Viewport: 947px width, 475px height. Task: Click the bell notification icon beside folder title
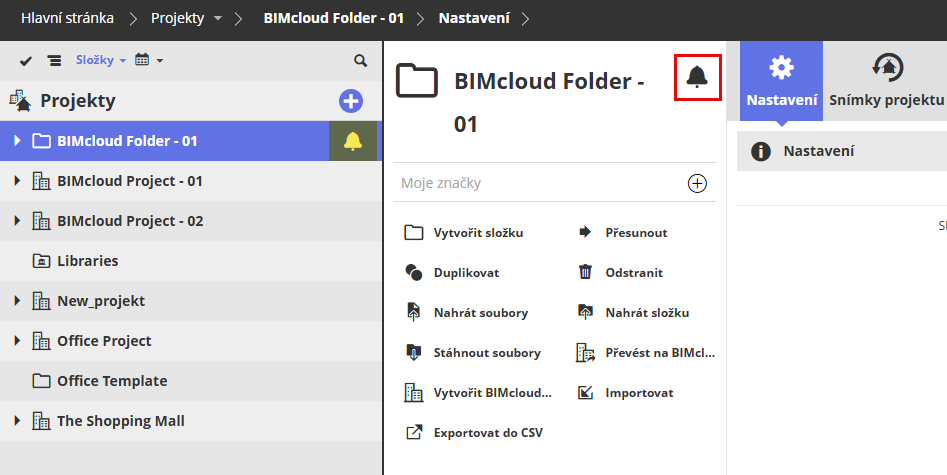(x=698, y=77)
